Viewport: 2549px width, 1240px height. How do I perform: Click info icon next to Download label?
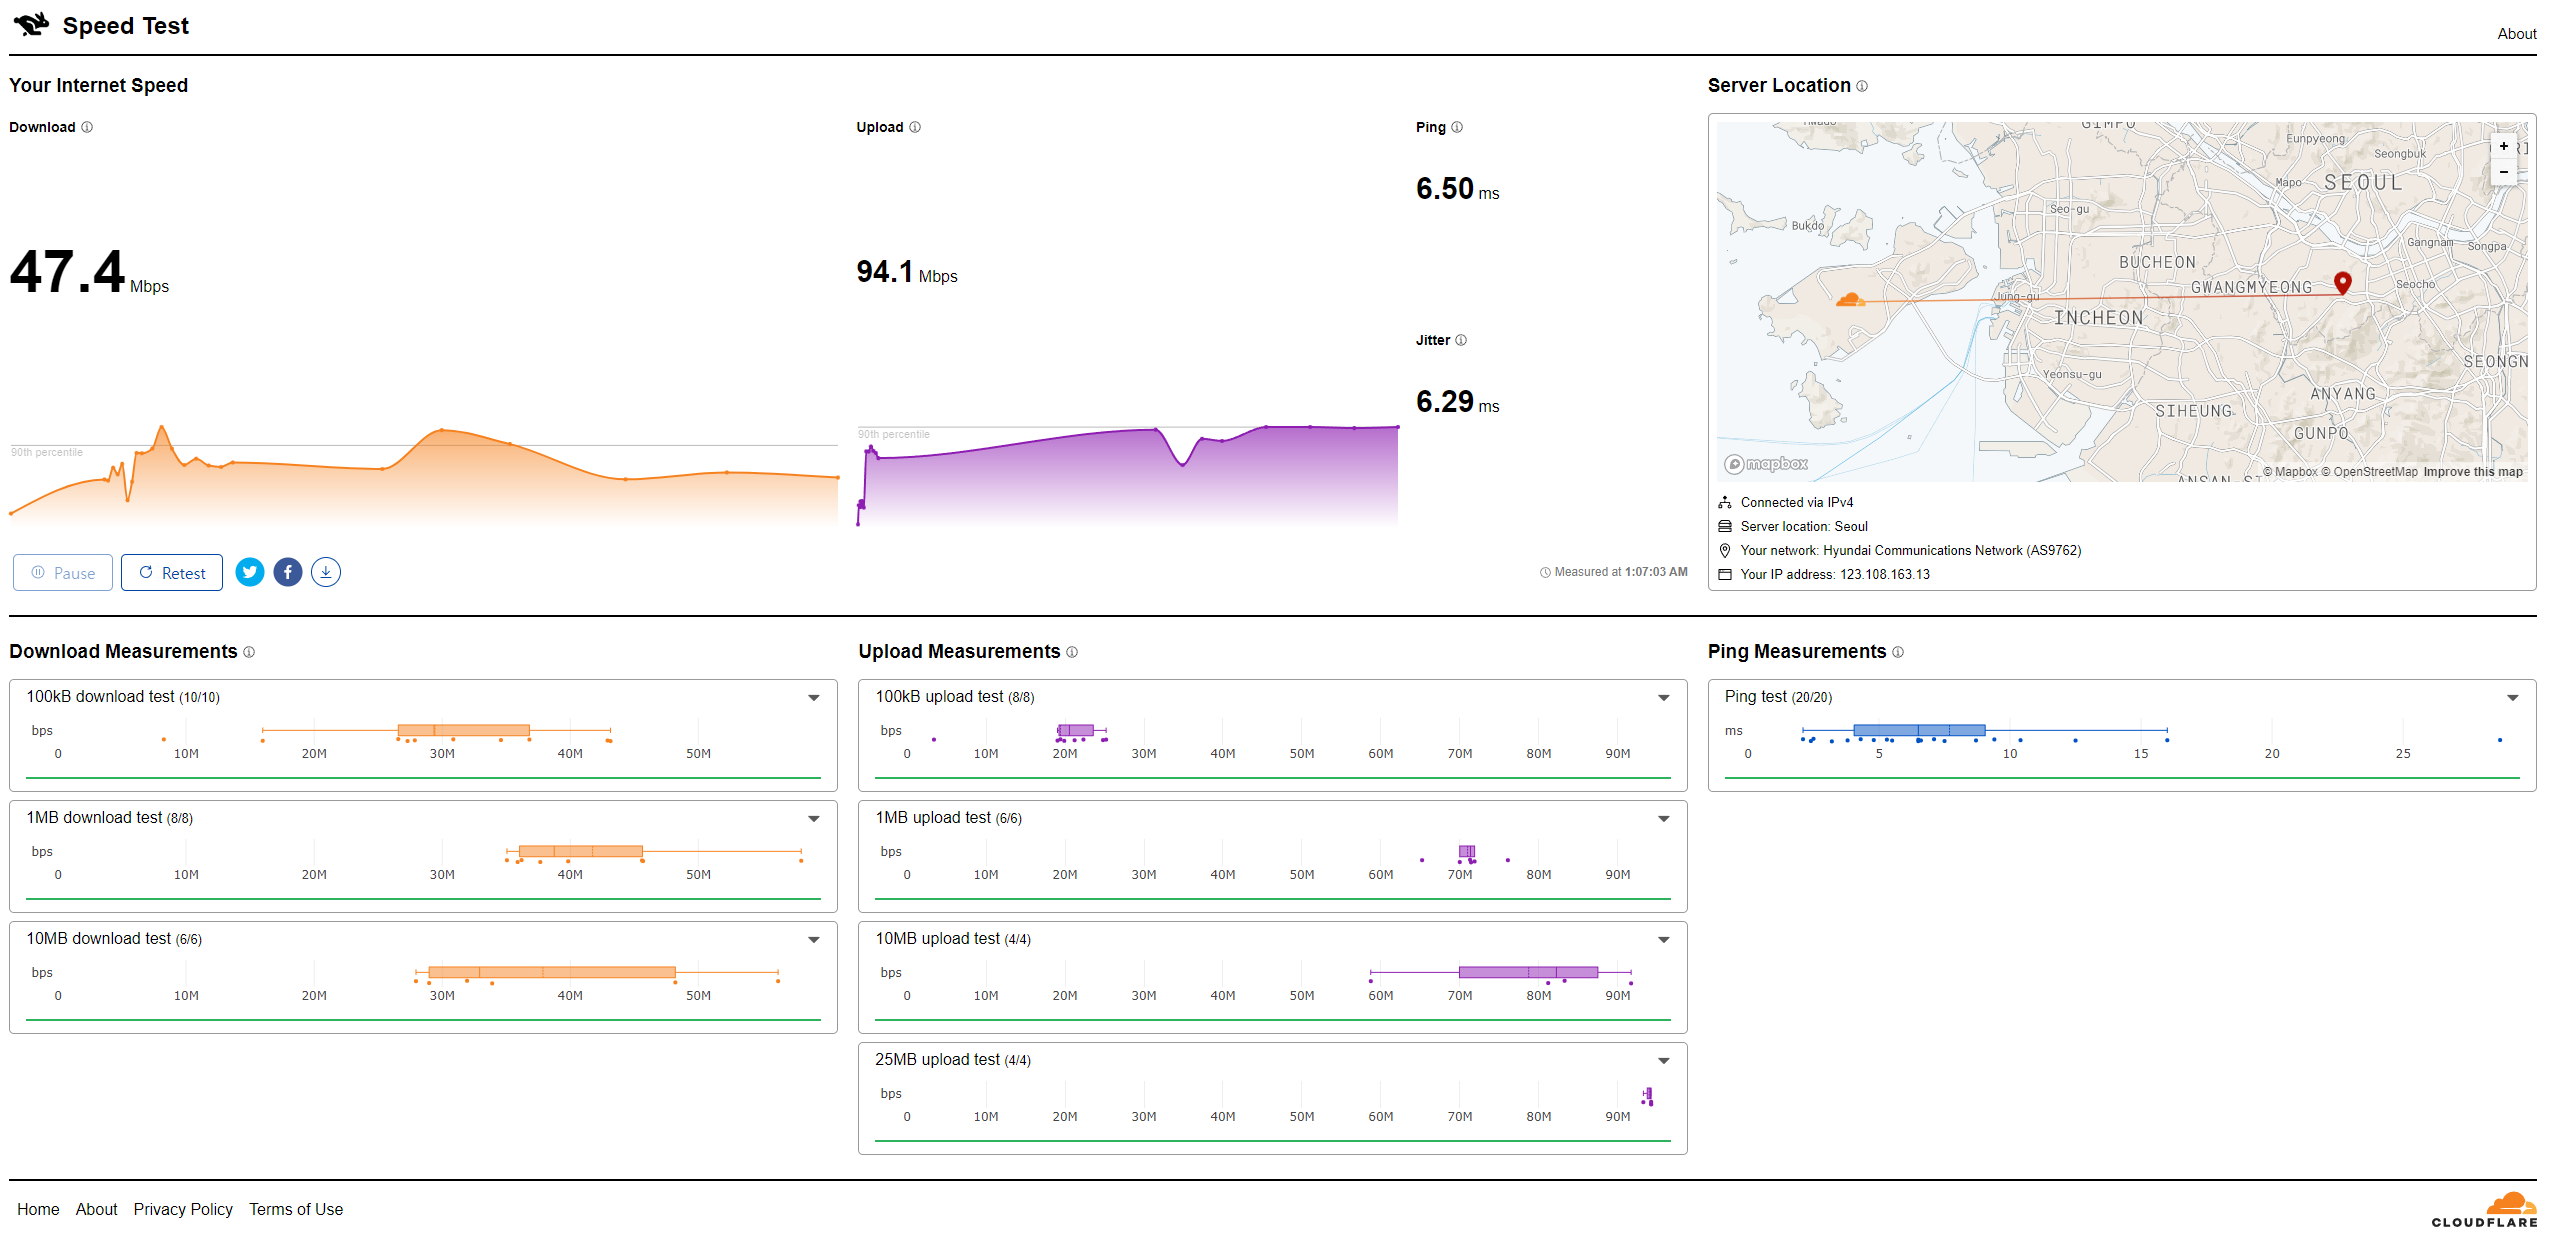click(x=87, y=127)
